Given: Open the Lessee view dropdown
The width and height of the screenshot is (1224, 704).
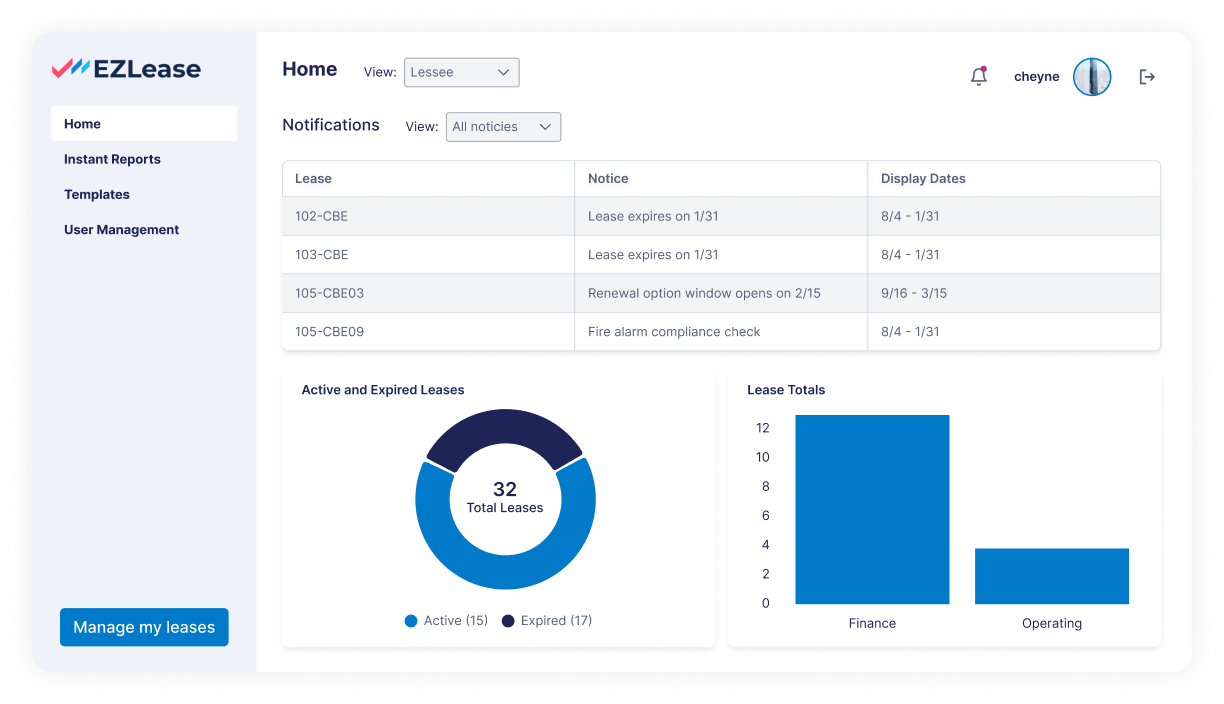Looking at the screenshot, I should [x=461, y=72].
